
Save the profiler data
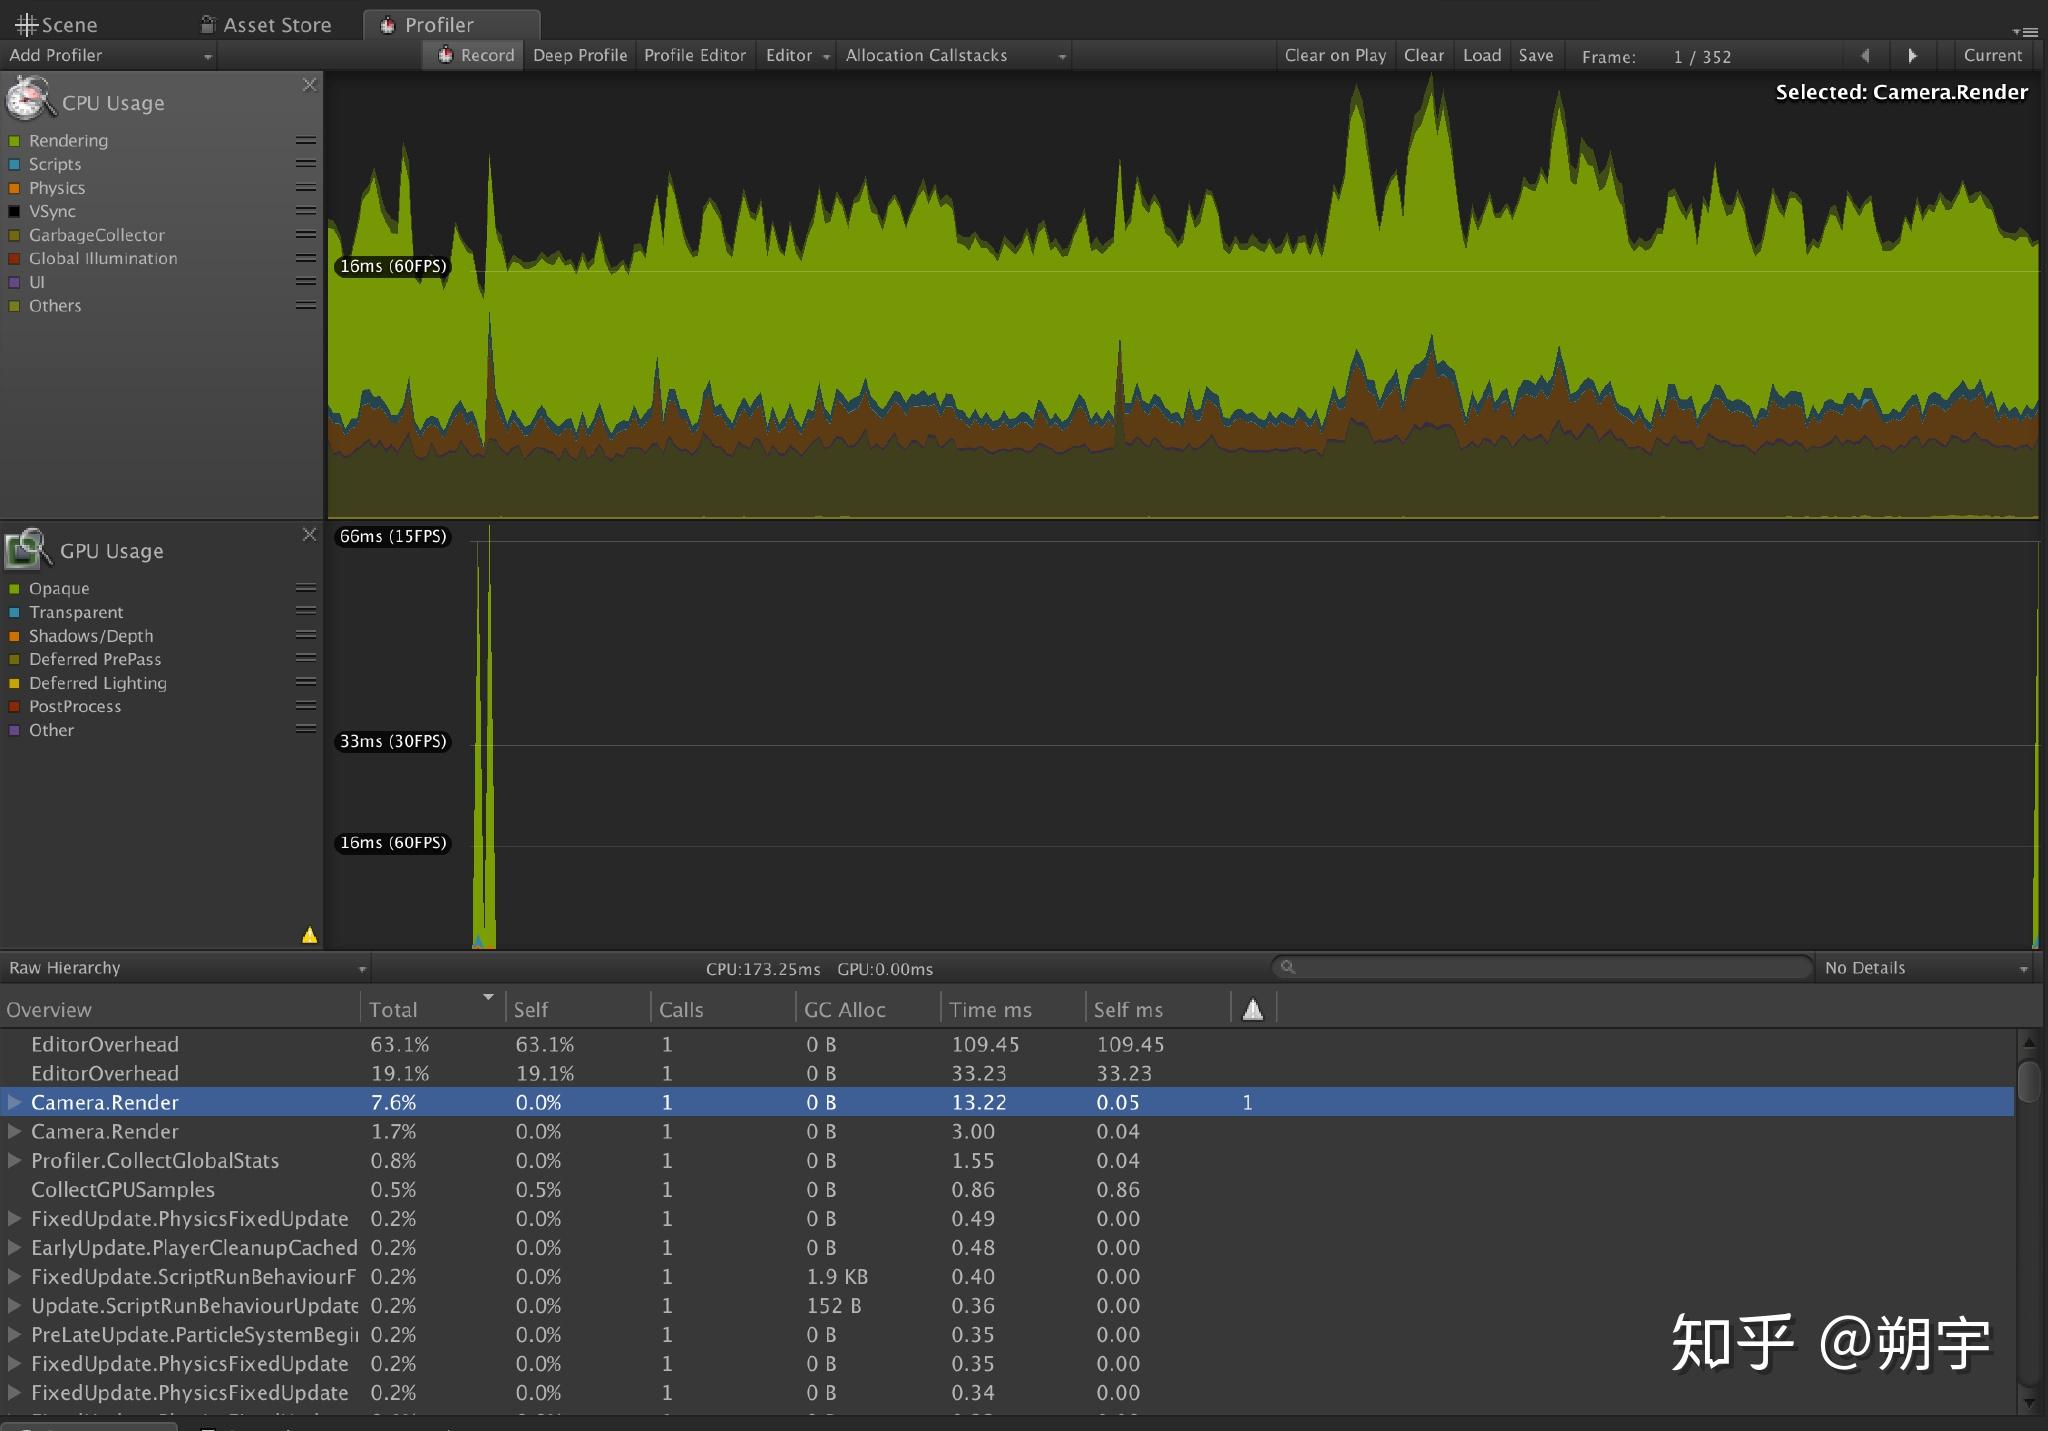(x=1536, y=56)
